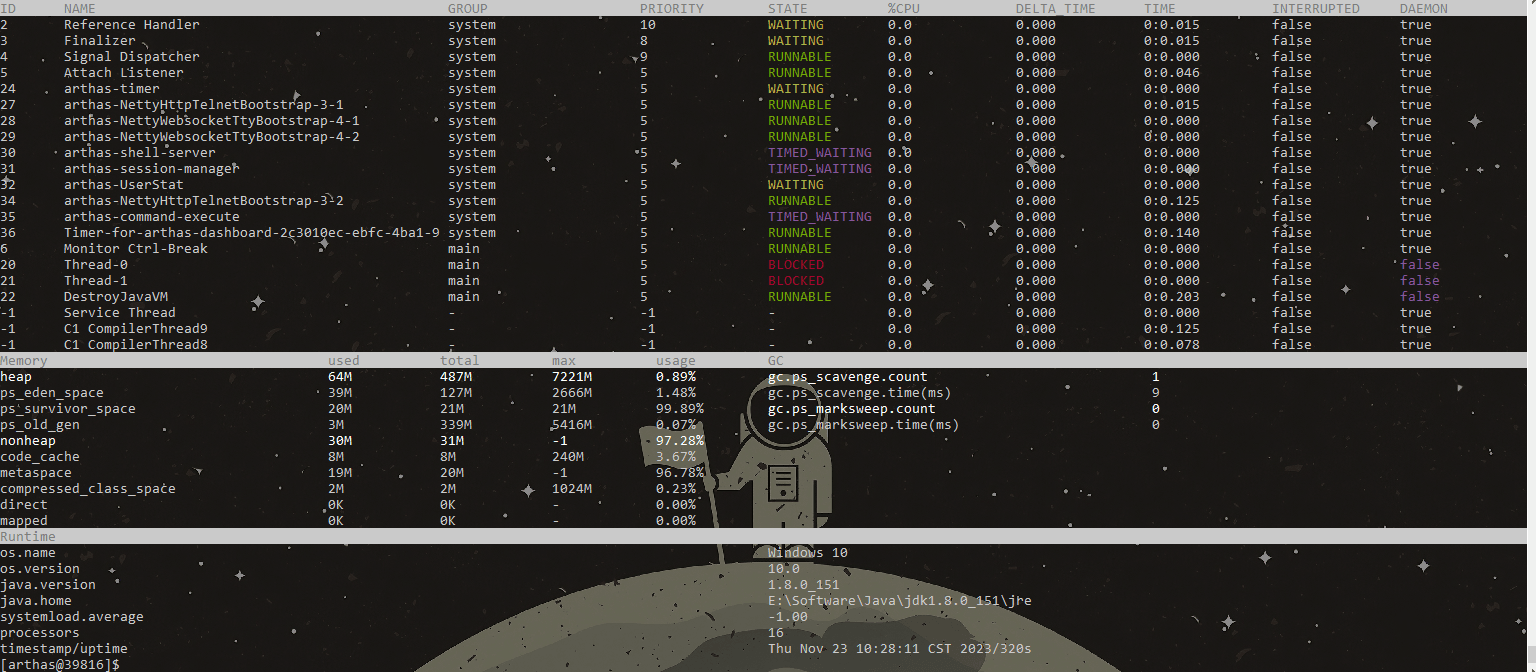This screenshot has width=1536, height=672.
Task: Select the 'Service Thread' name
Action: pyautogui.click(x=120, y=313)
